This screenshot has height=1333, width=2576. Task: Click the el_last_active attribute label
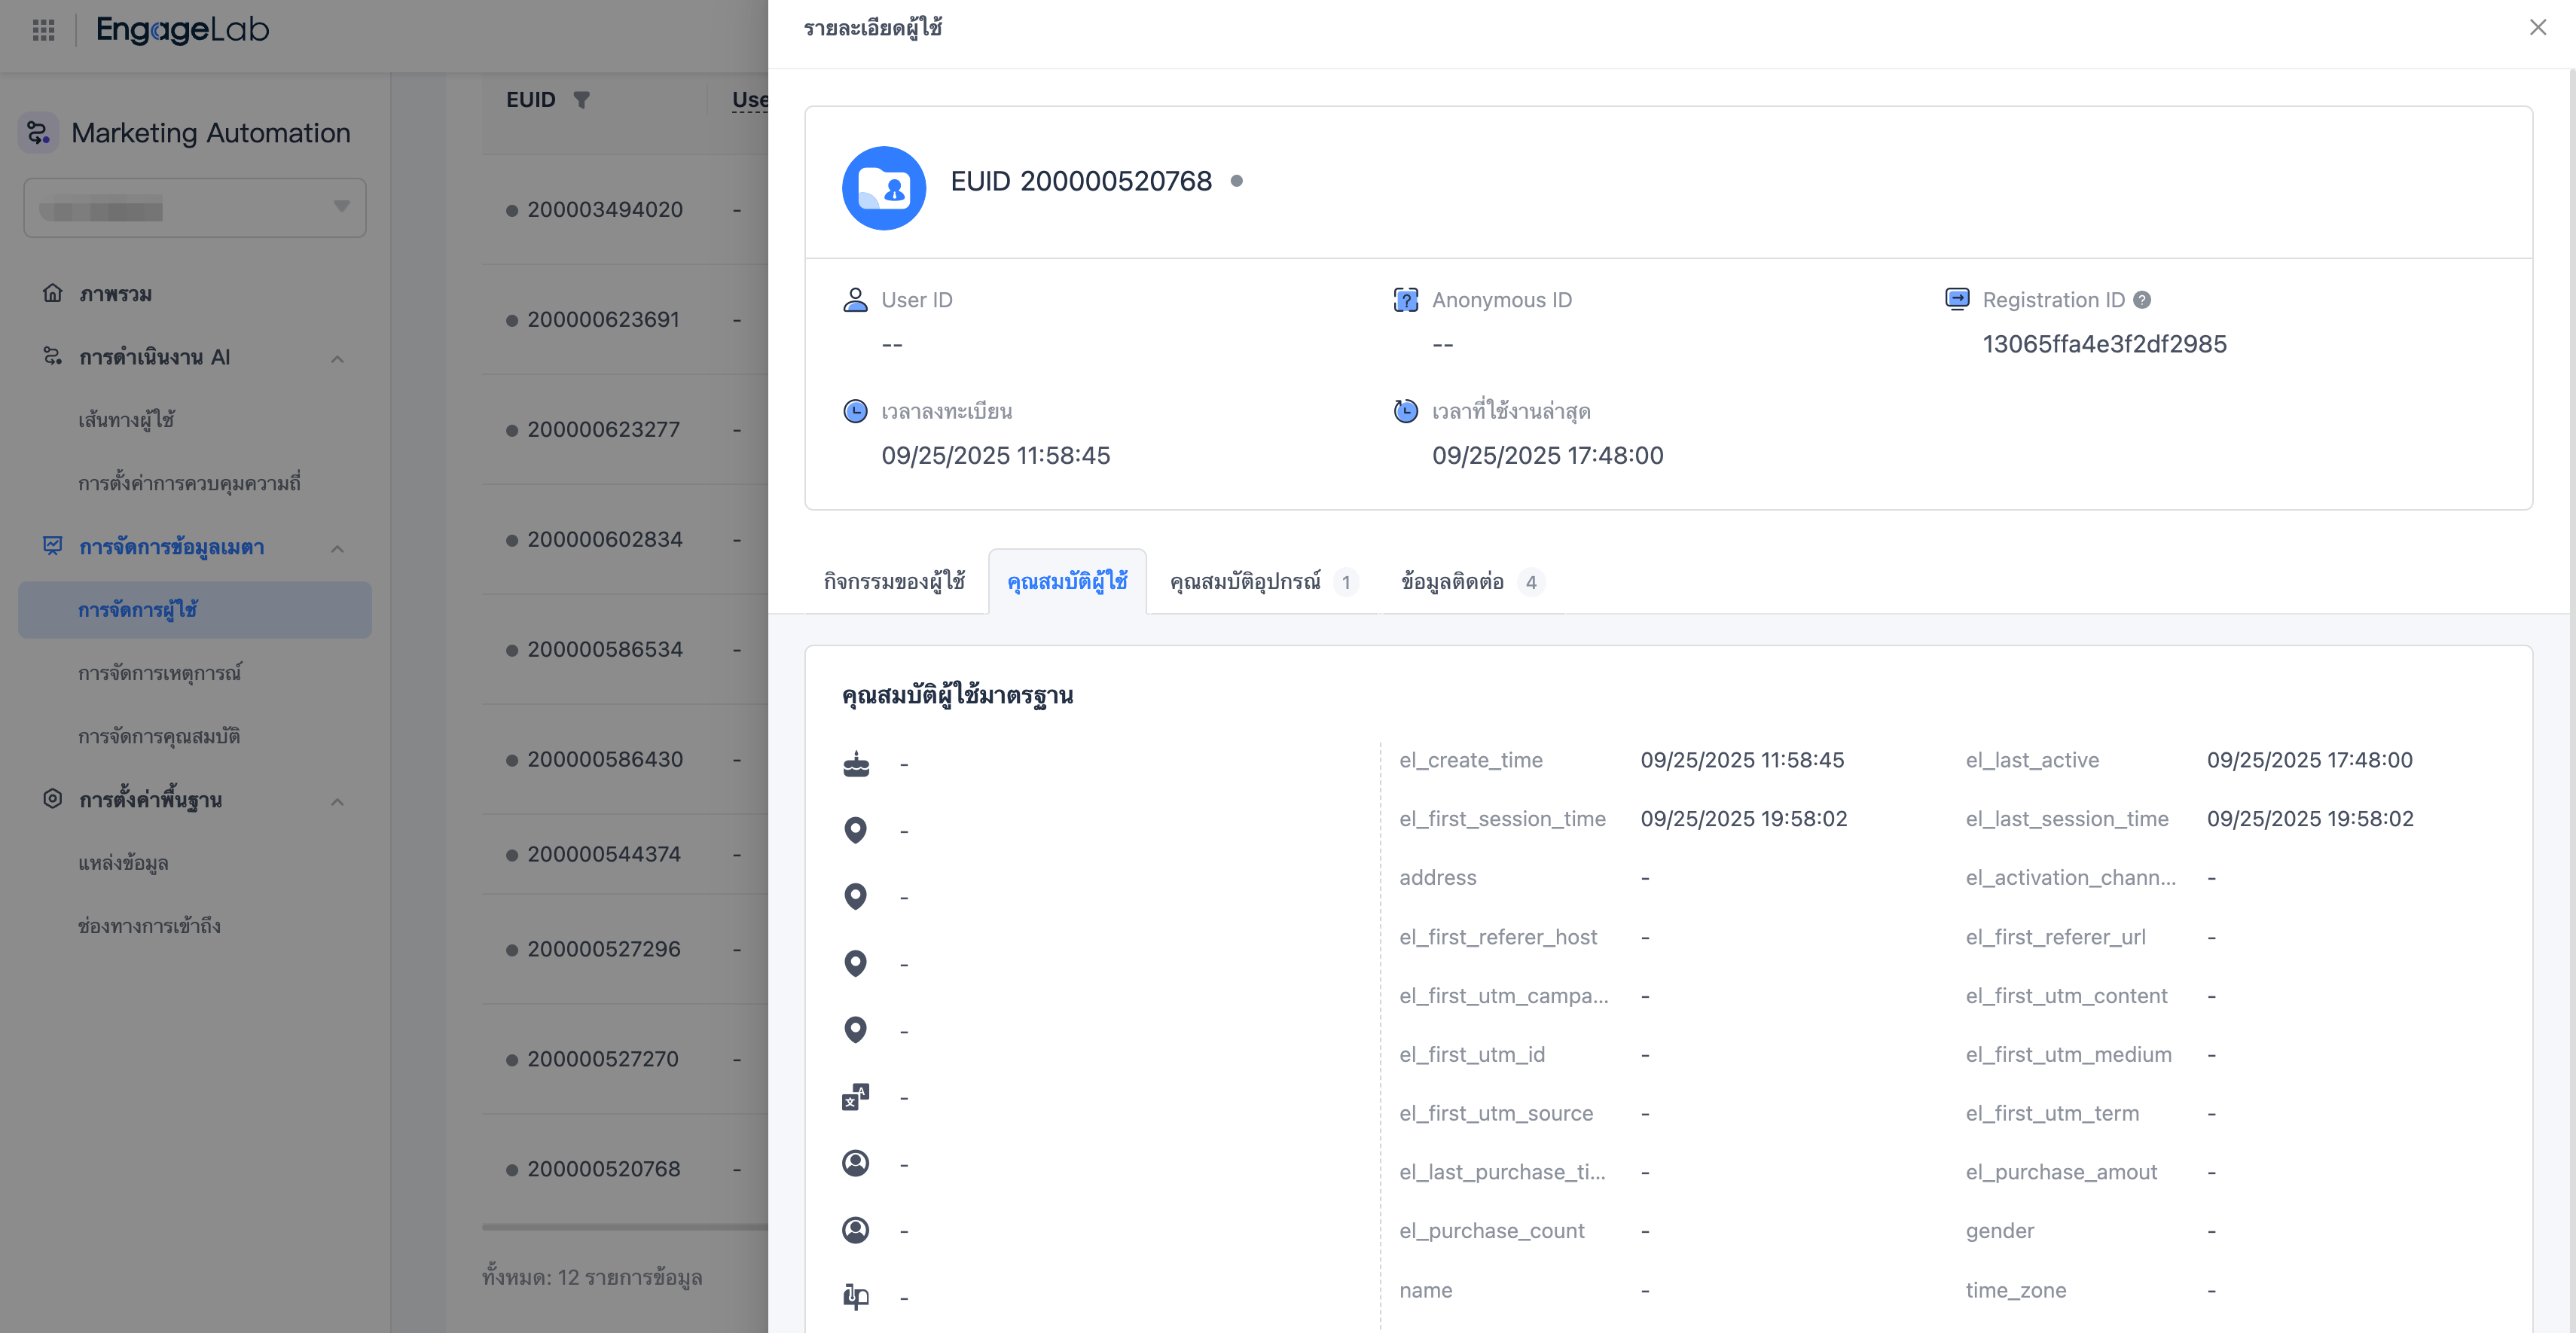(x=2032, y=760)
